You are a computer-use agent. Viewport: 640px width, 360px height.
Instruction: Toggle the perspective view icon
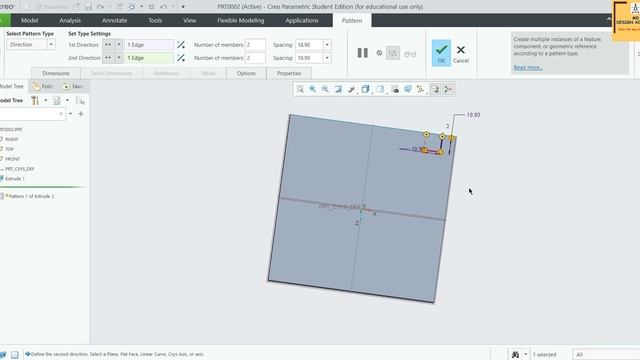pyautogui.click(x=407, y=89)
